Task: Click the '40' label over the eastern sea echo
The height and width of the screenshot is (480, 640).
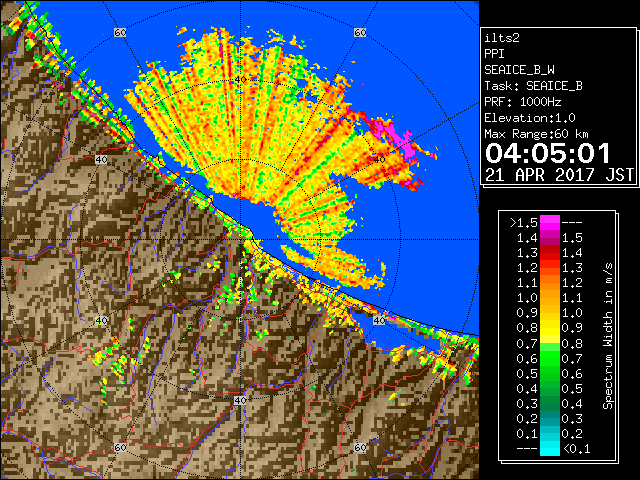Action: (x=379, y=160)
